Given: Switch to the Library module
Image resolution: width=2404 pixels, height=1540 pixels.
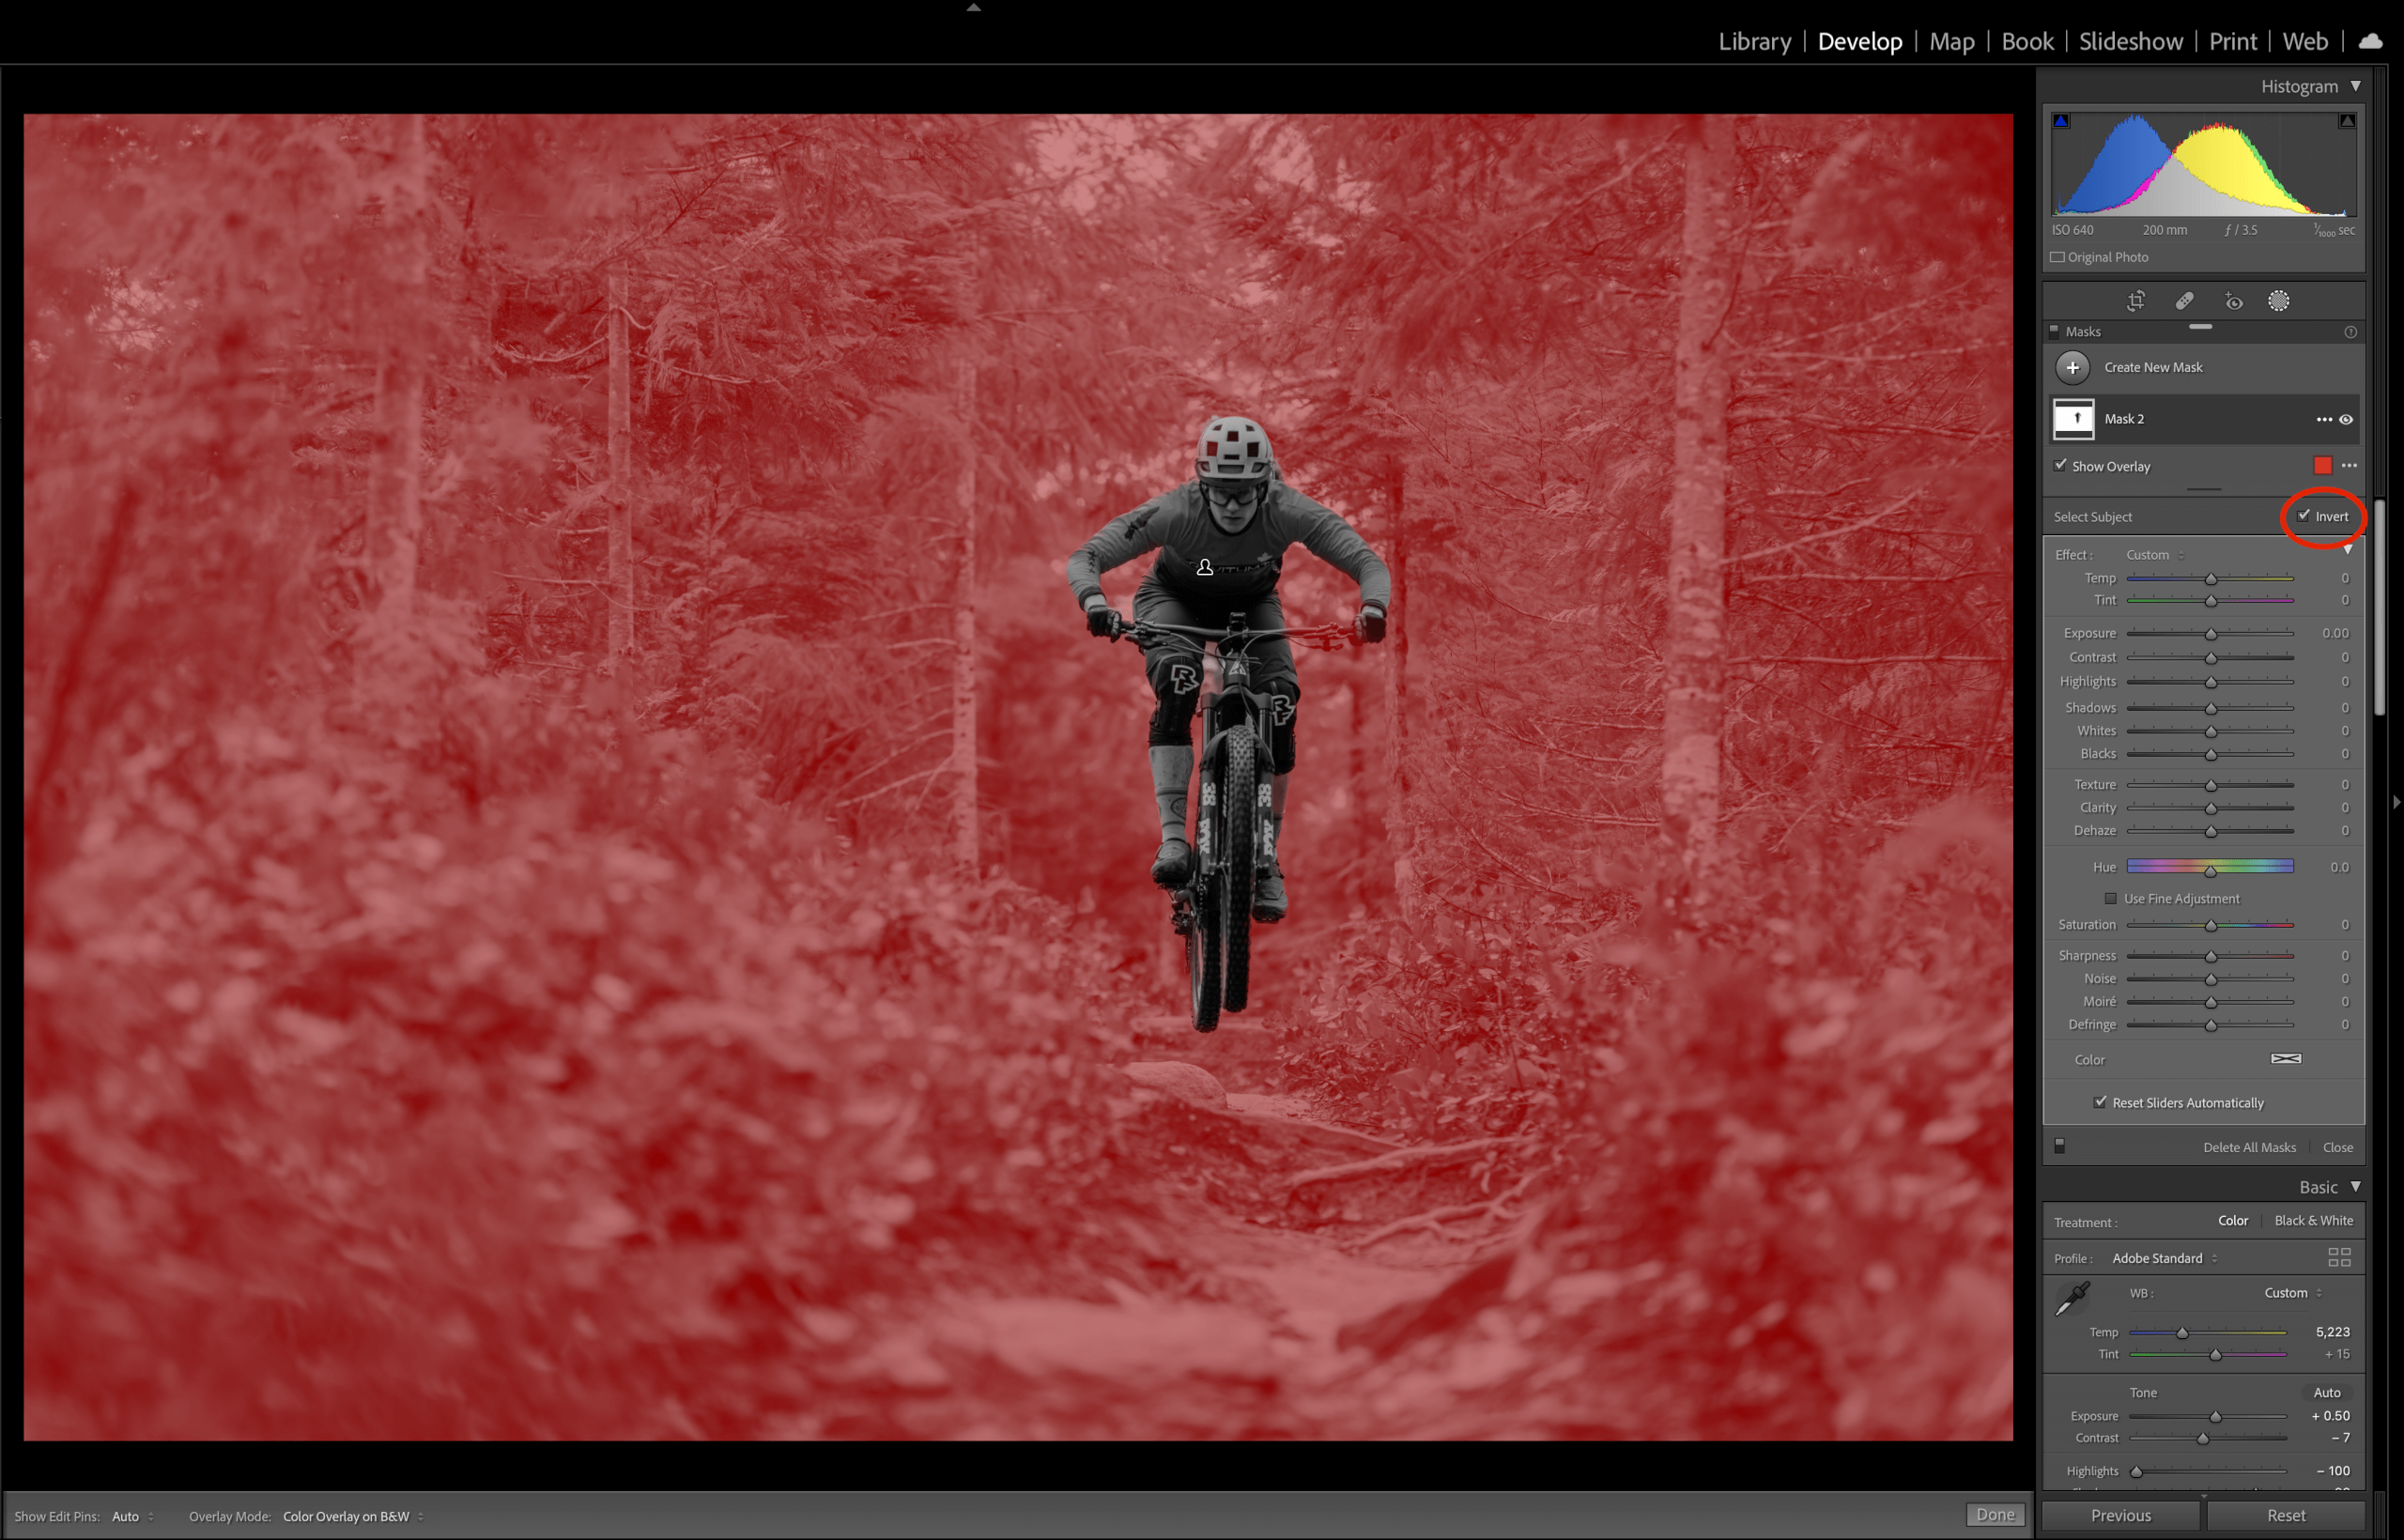Looking at the screenshot, I should [x=1754, y=42].
